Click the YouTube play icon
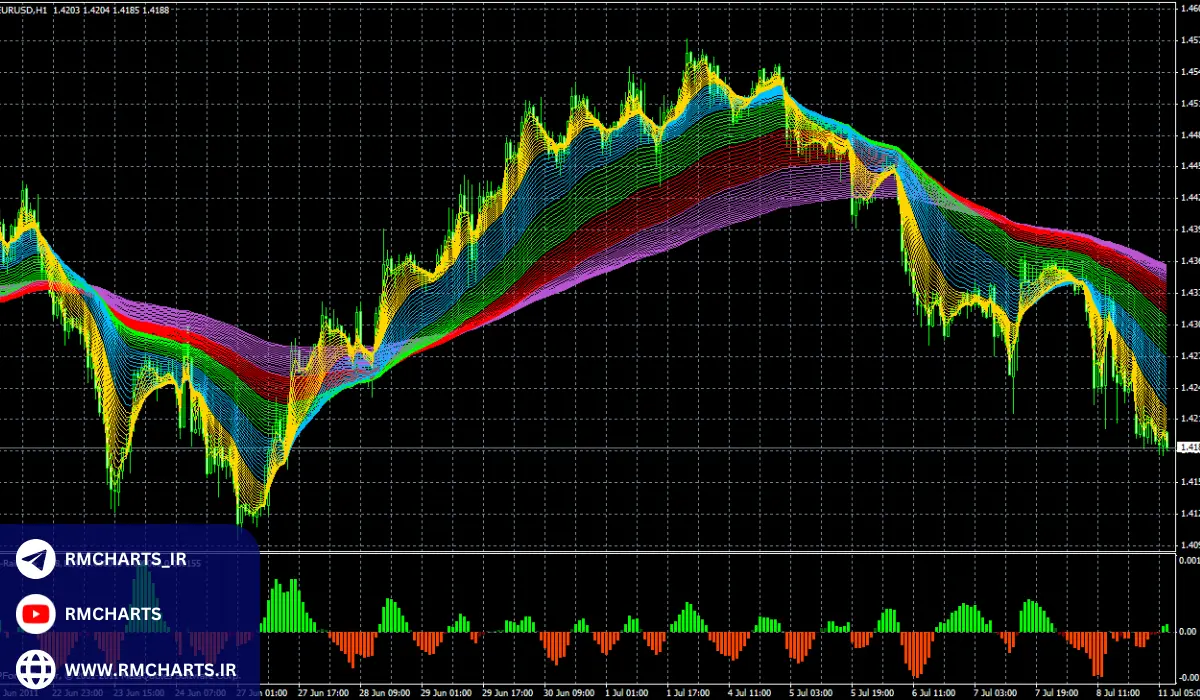This screenshot has width=1200, height=700. tap(36, 614)
